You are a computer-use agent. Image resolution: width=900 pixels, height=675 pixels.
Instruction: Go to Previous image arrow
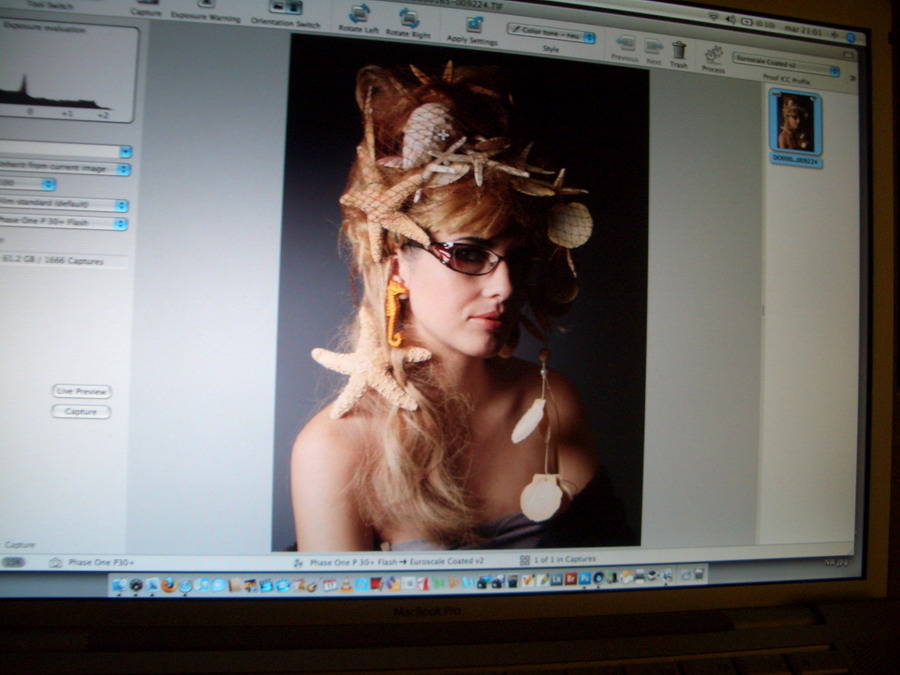(x=626, y=44)
